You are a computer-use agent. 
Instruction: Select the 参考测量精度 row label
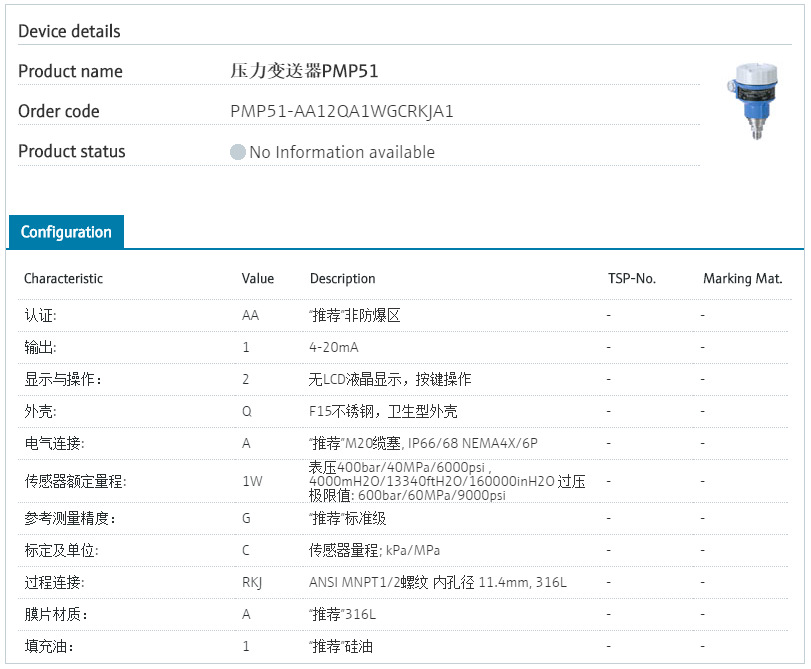pyautogui.click(x=70, y=518)
